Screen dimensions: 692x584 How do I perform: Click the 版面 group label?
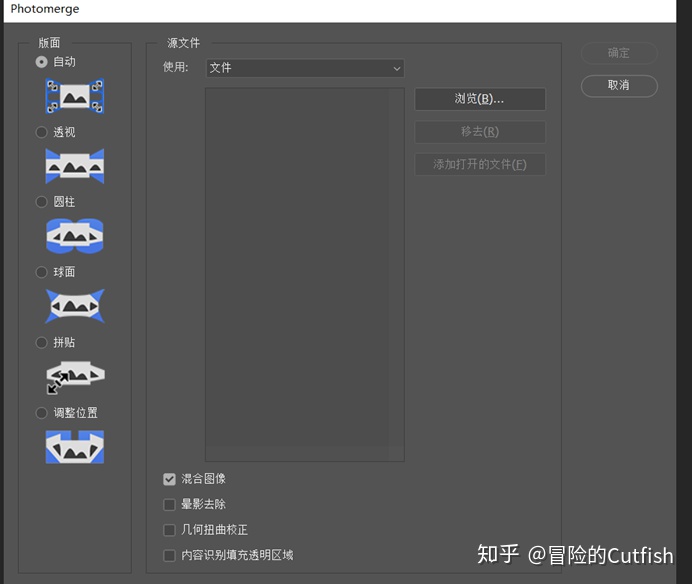49,43
